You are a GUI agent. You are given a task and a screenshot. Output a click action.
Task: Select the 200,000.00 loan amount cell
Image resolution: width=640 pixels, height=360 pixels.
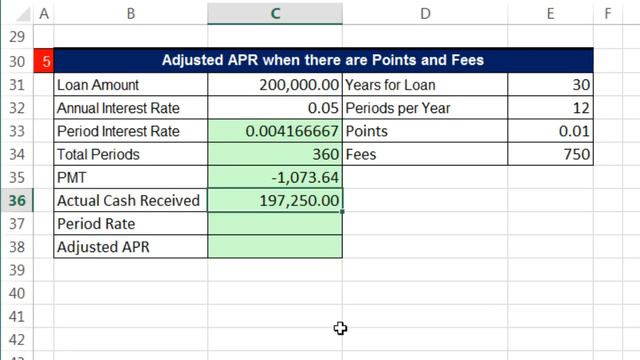(275, 84)
